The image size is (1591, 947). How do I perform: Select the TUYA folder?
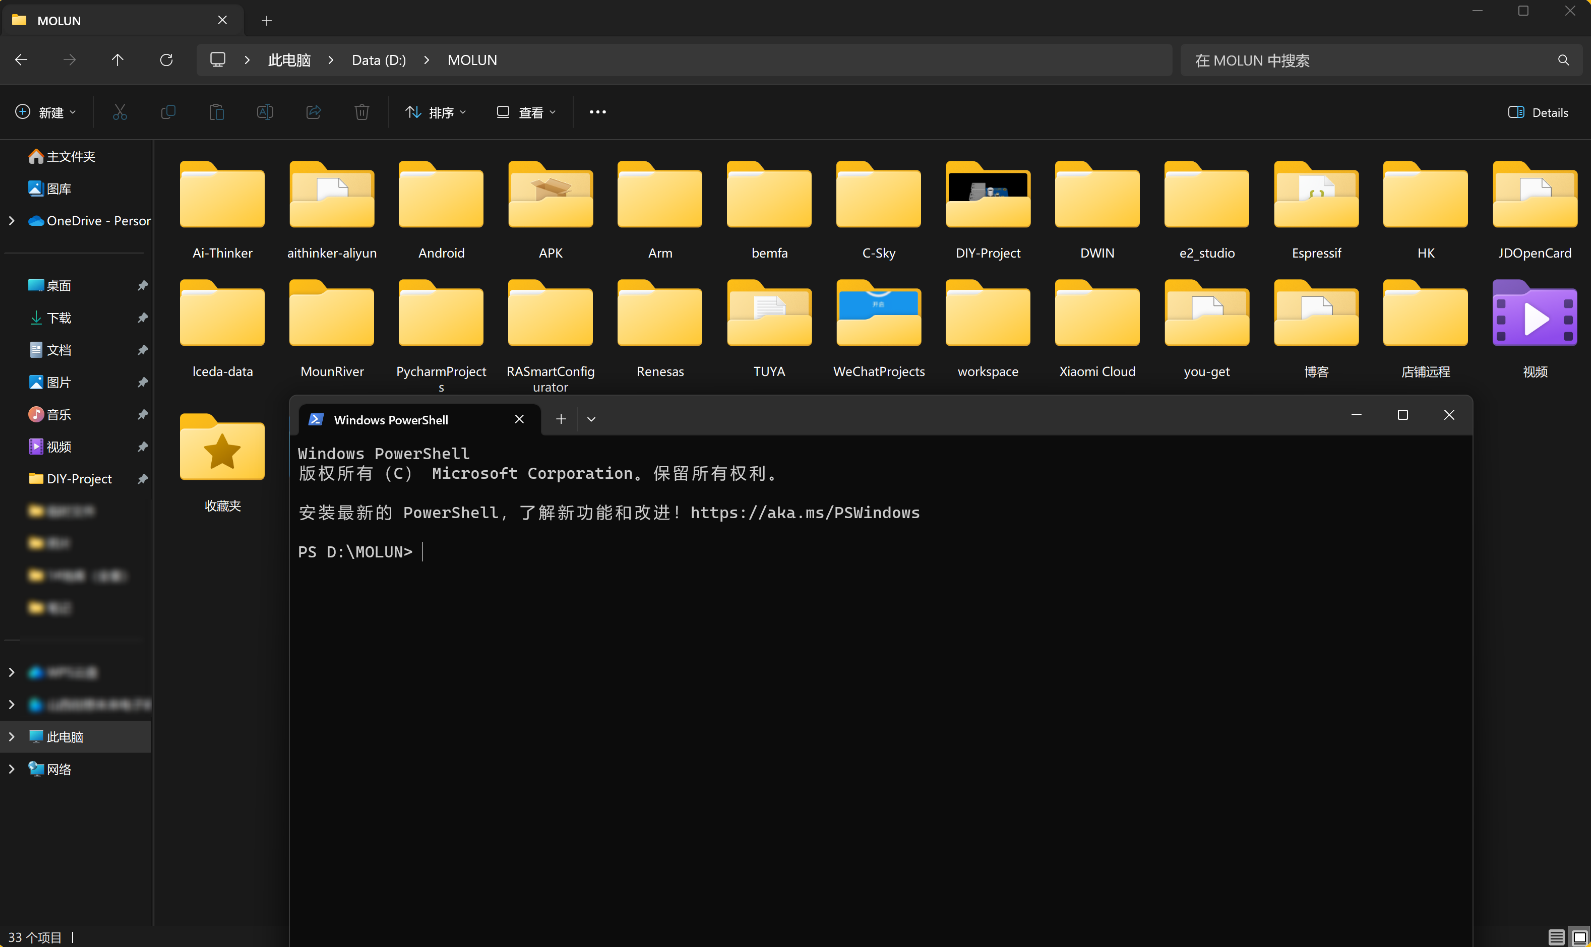(x=769, y=328)
